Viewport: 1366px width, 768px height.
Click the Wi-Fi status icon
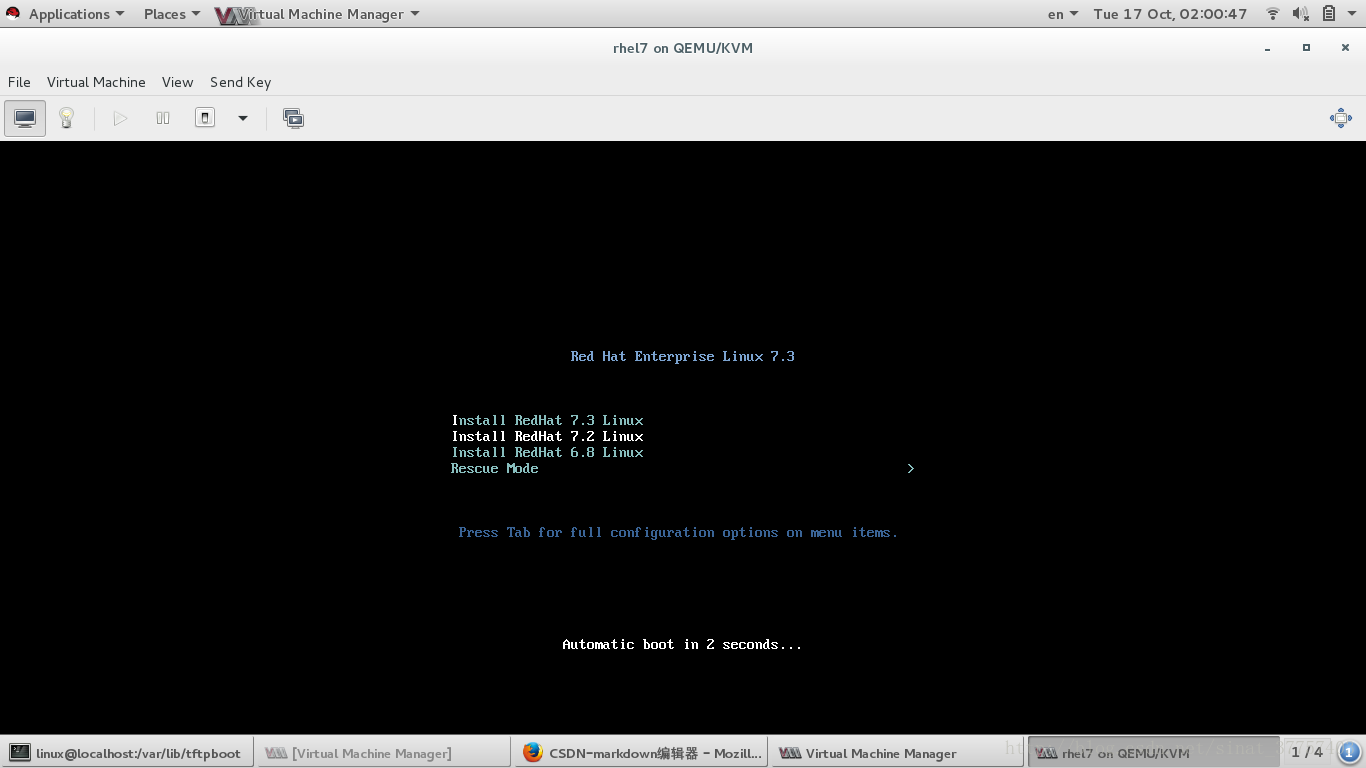coord(1273,14)
